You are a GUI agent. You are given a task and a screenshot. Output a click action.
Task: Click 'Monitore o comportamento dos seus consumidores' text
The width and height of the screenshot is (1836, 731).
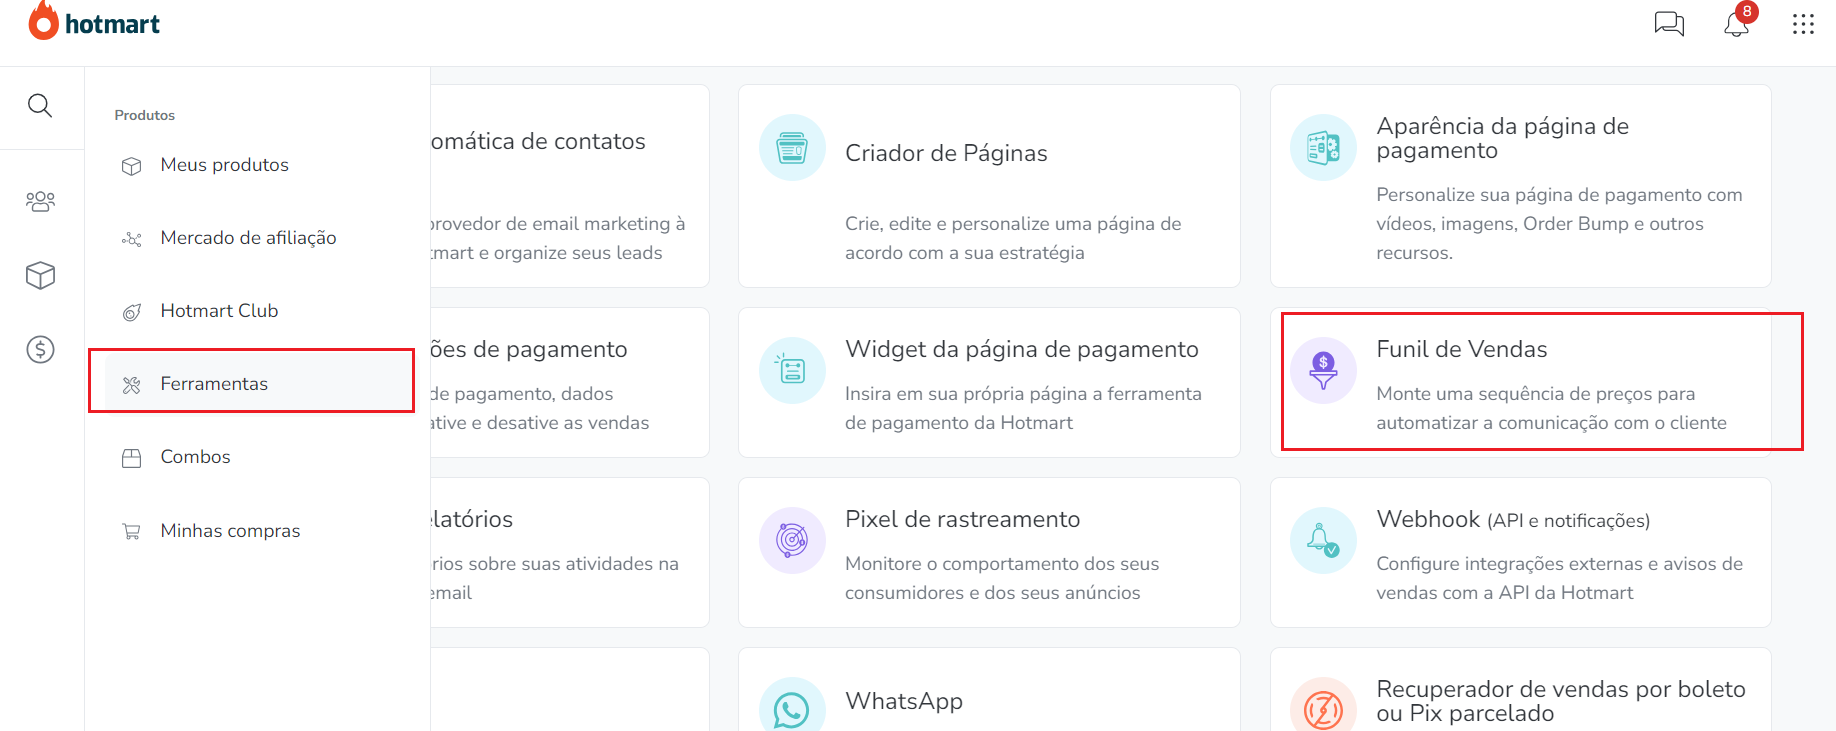point(1002,578)
